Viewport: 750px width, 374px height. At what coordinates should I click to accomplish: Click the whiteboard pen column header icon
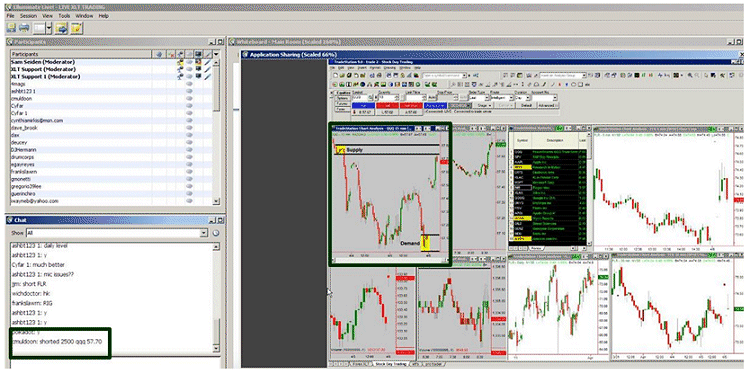click(208, 54)
